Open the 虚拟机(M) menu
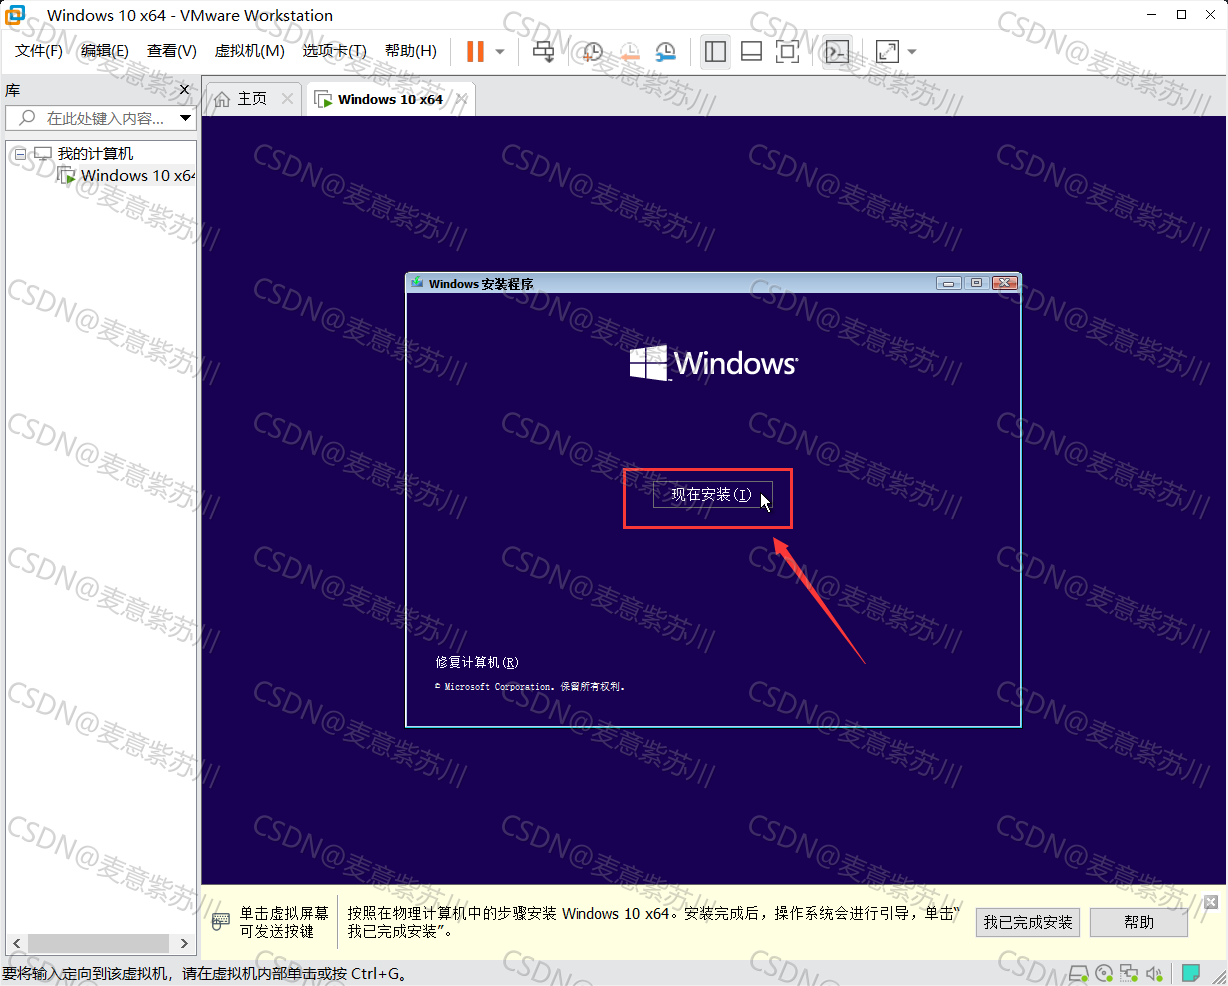This screenshot has height=986, width=1228. (x=250, y=51)
